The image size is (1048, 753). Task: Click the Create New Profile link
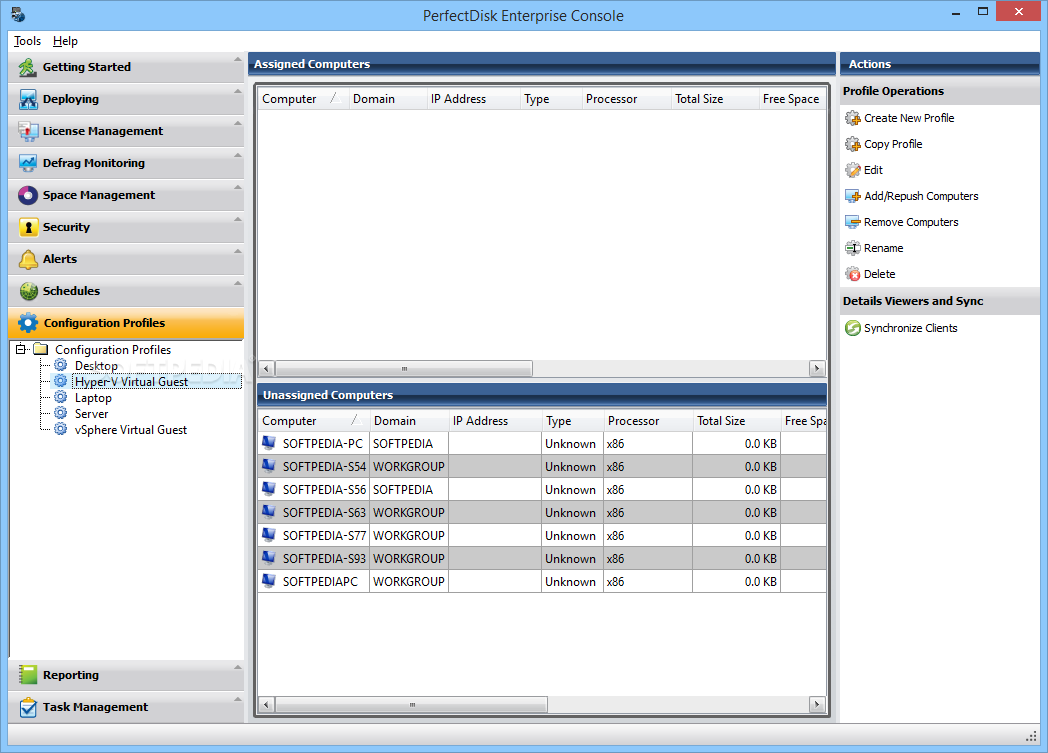[909, 118]
